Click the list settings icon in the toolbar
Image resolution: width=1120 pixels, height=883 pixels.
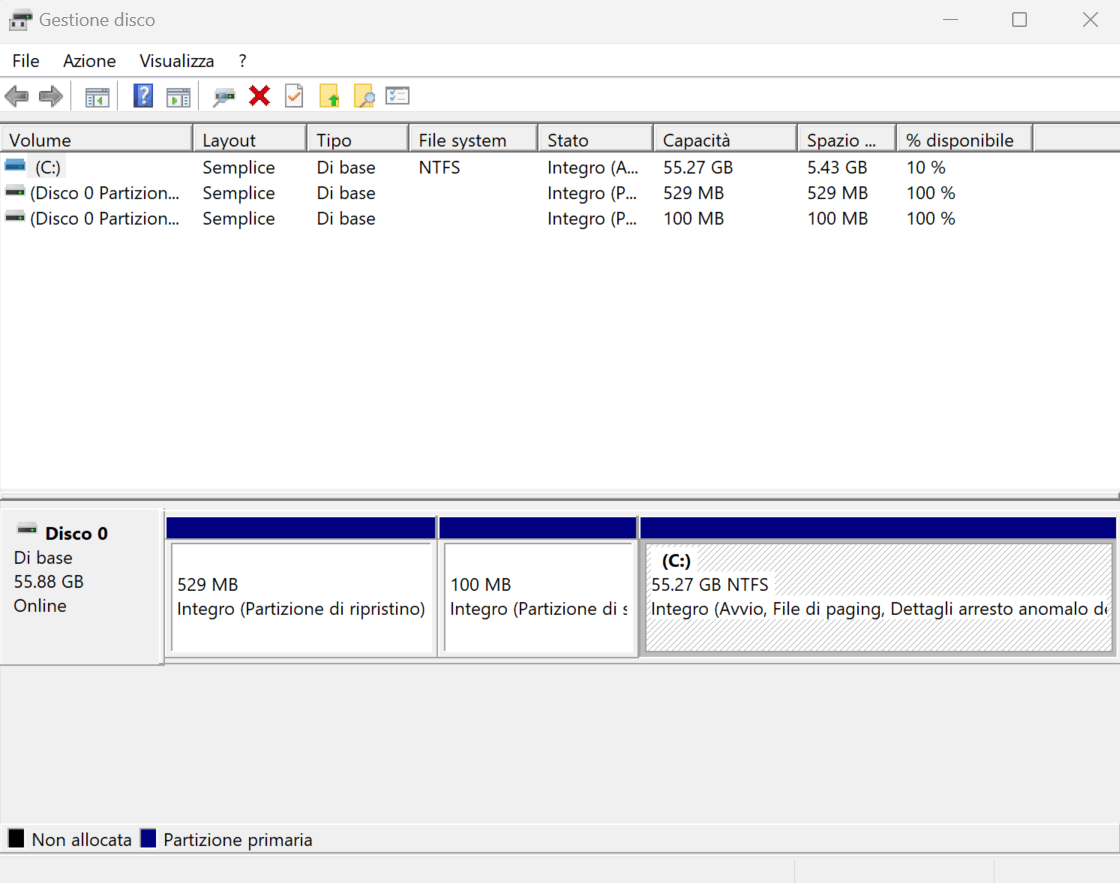397,96
